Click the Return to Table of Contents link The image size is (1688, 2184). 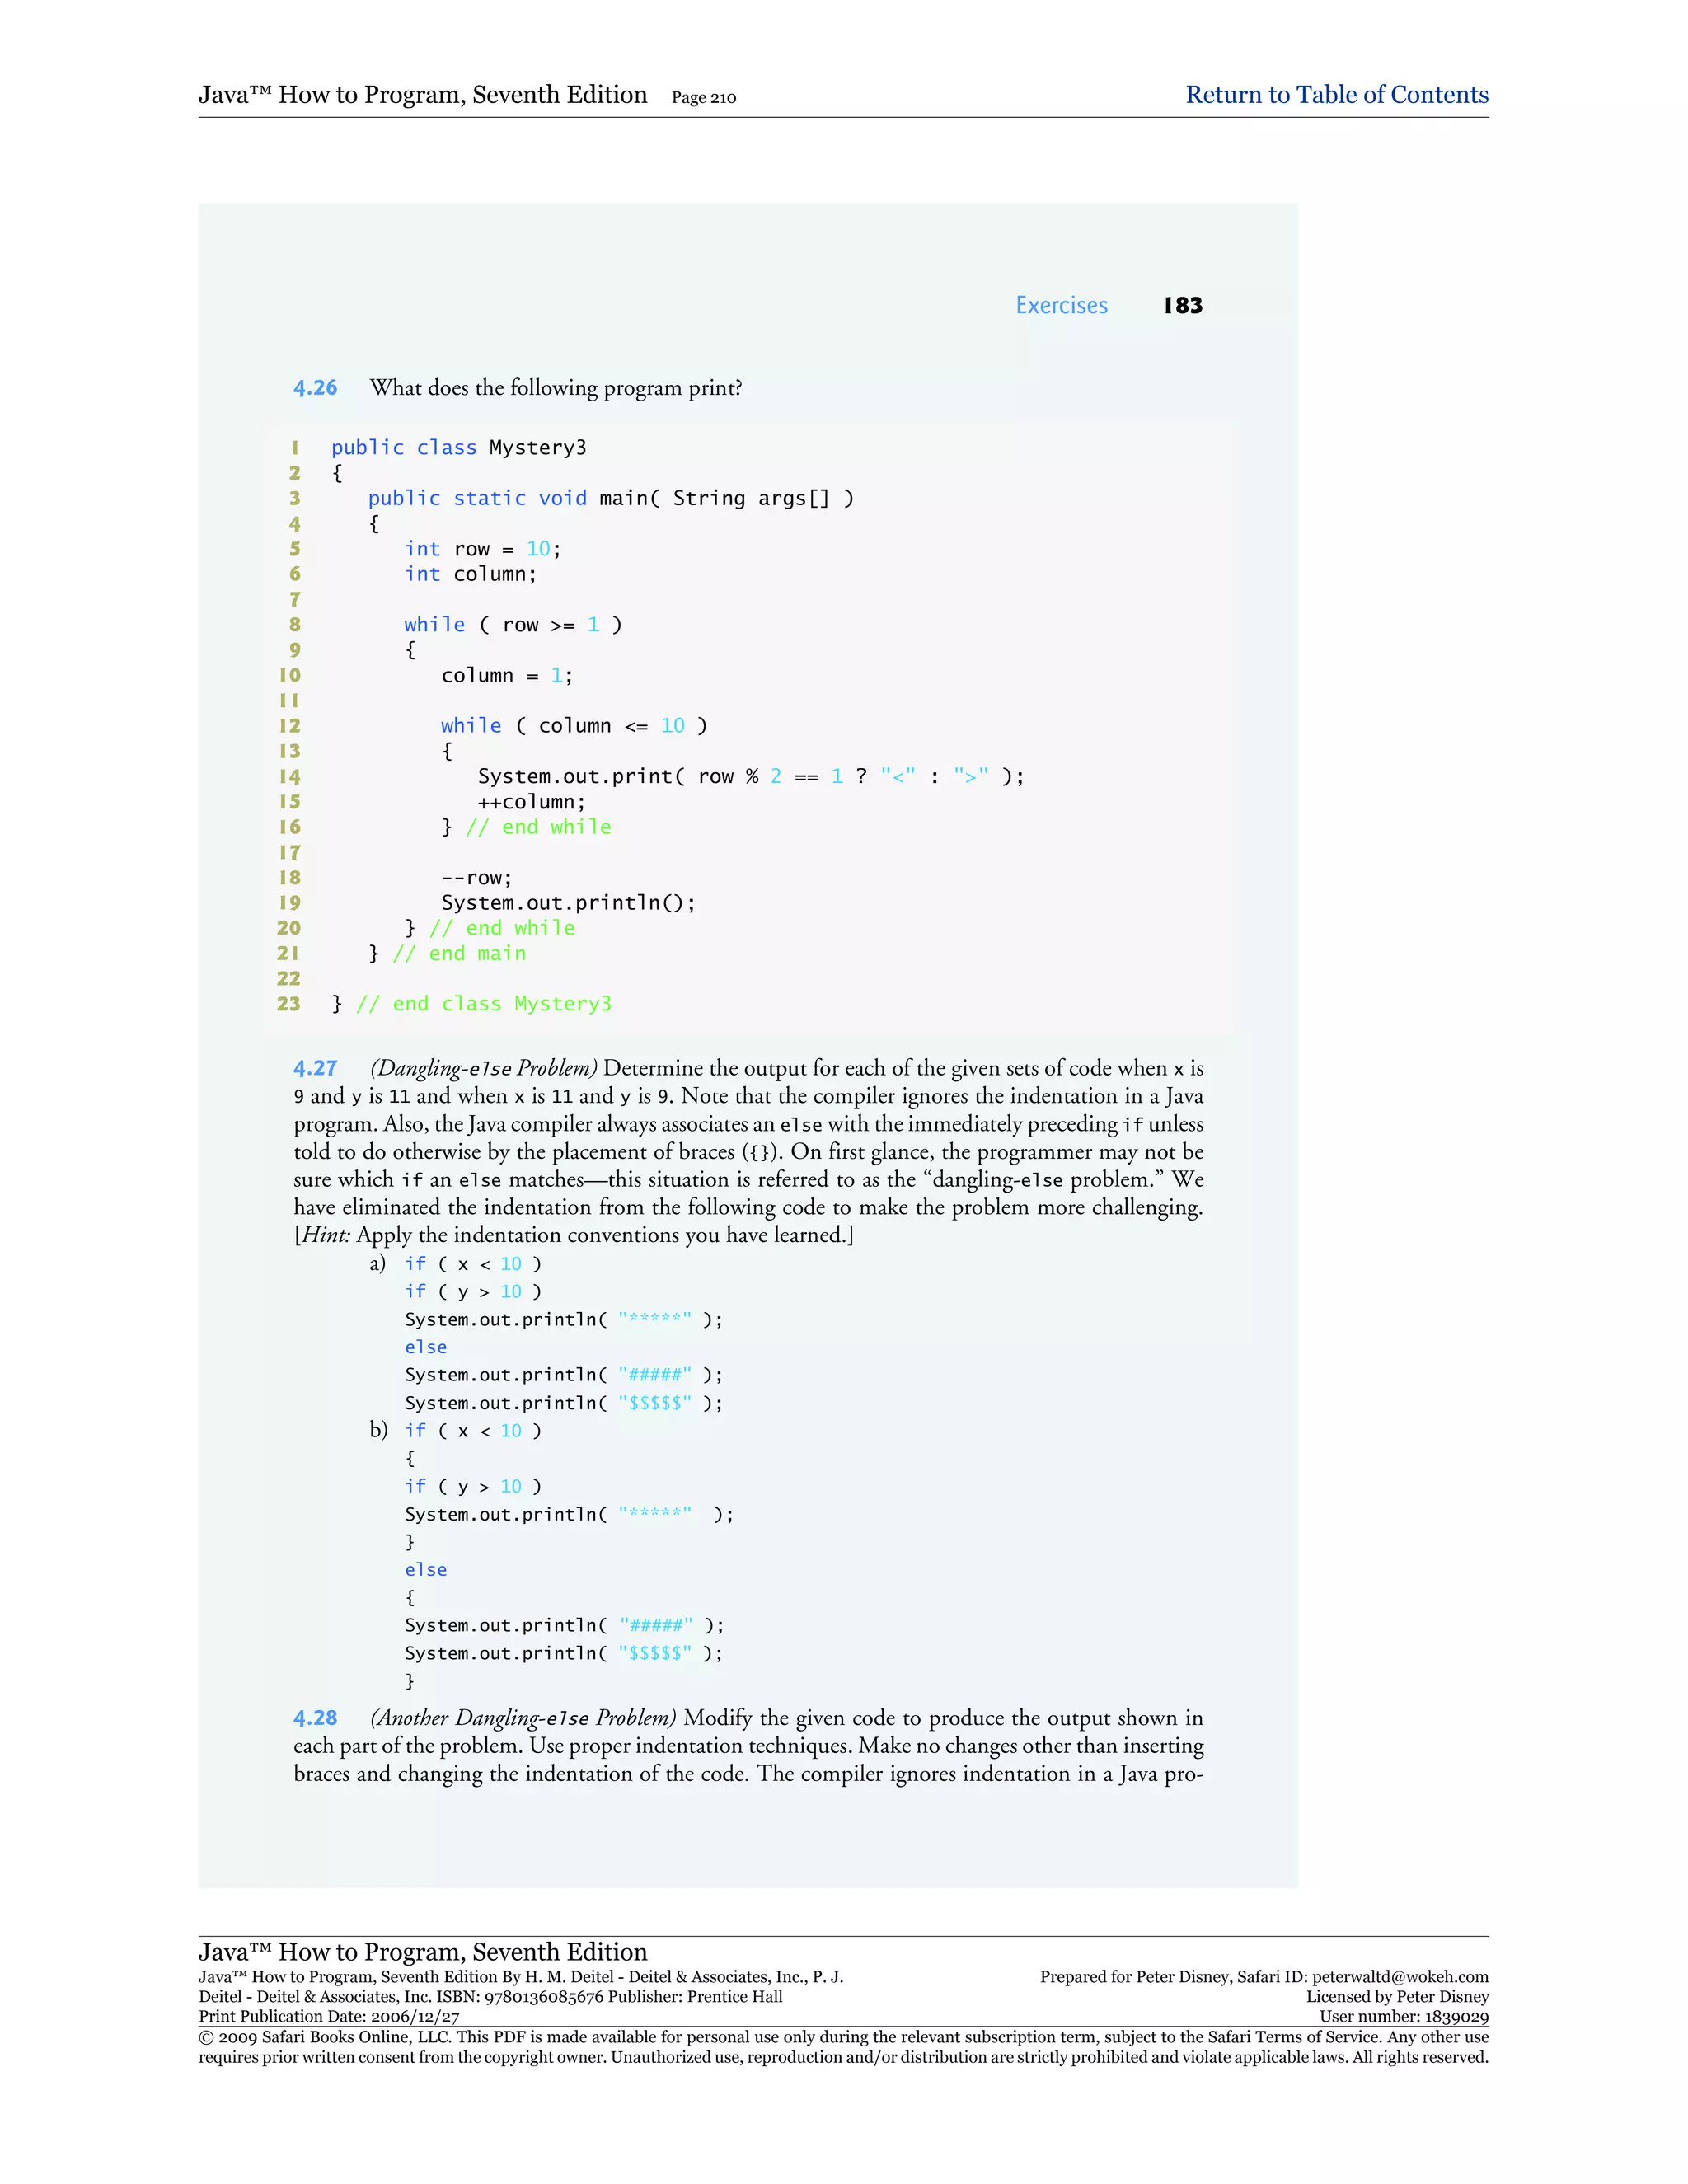coord(1336,95)
